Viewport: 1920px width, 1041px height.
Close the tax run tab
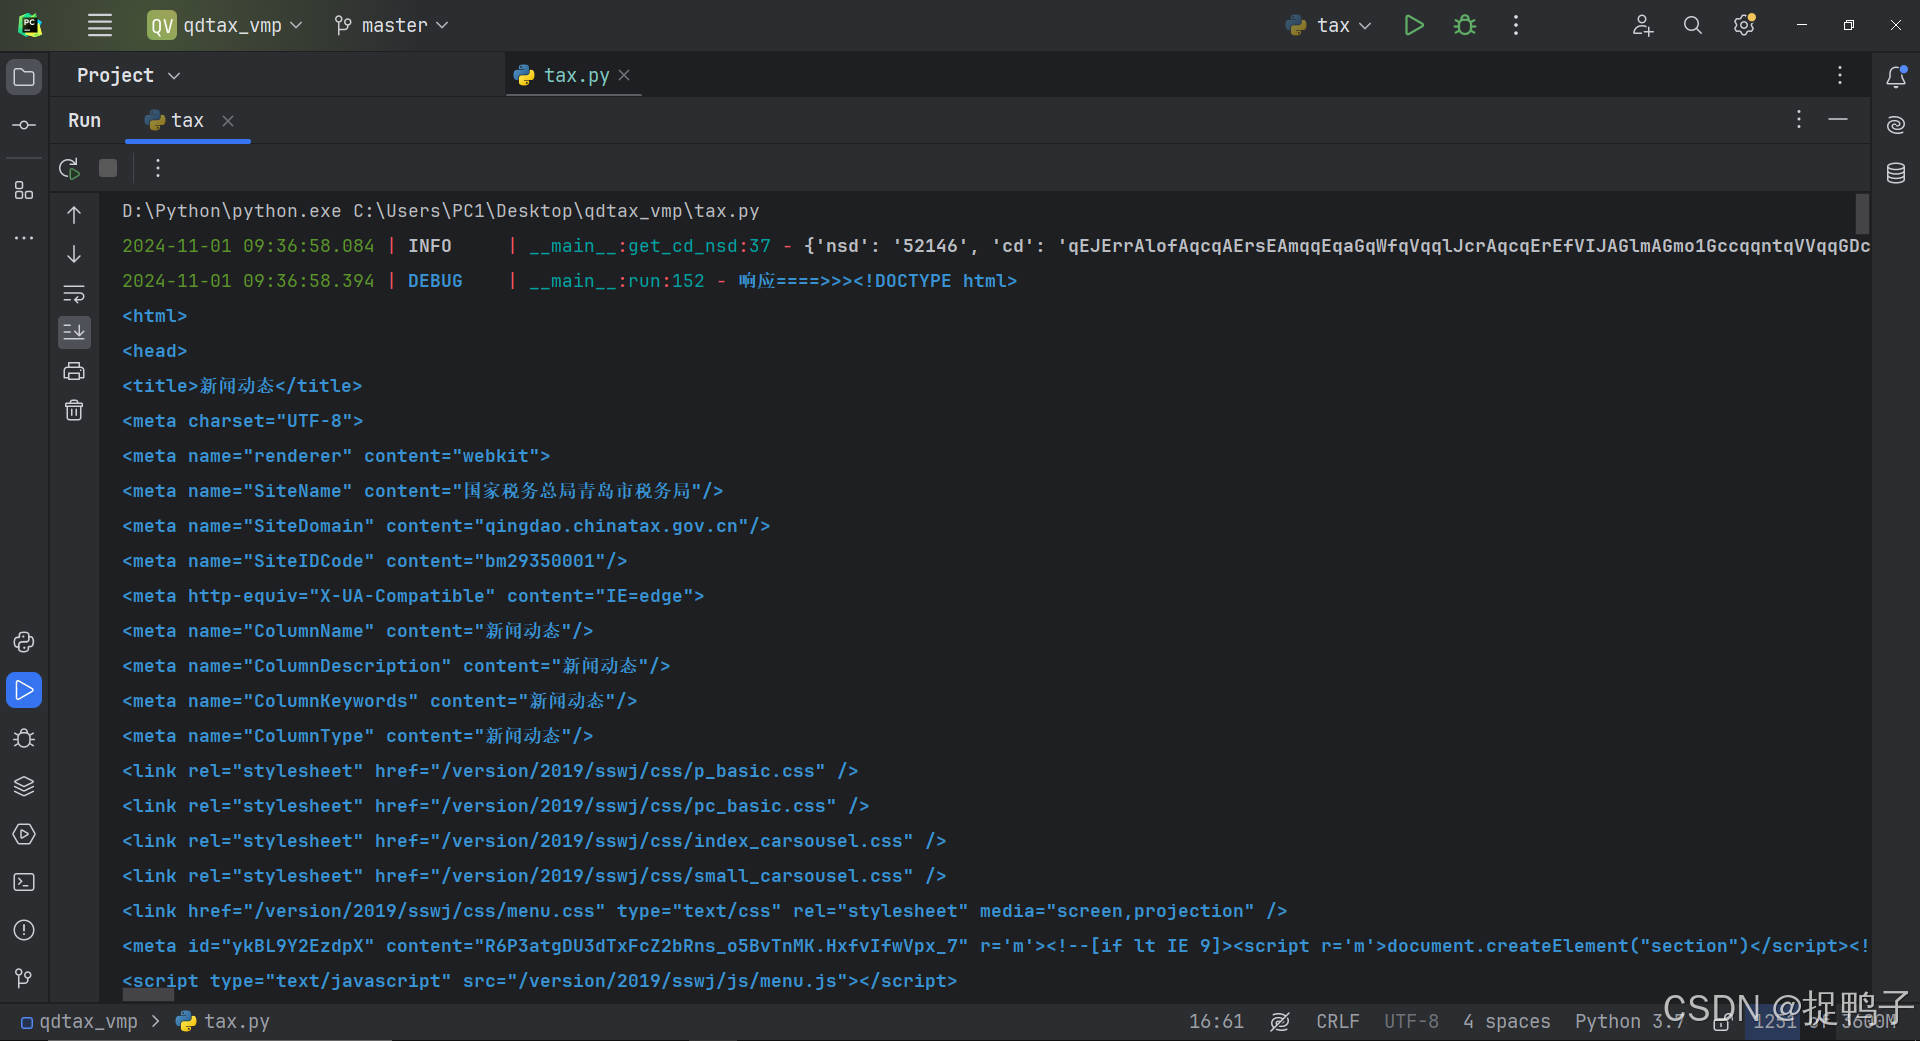coord(228,121)
